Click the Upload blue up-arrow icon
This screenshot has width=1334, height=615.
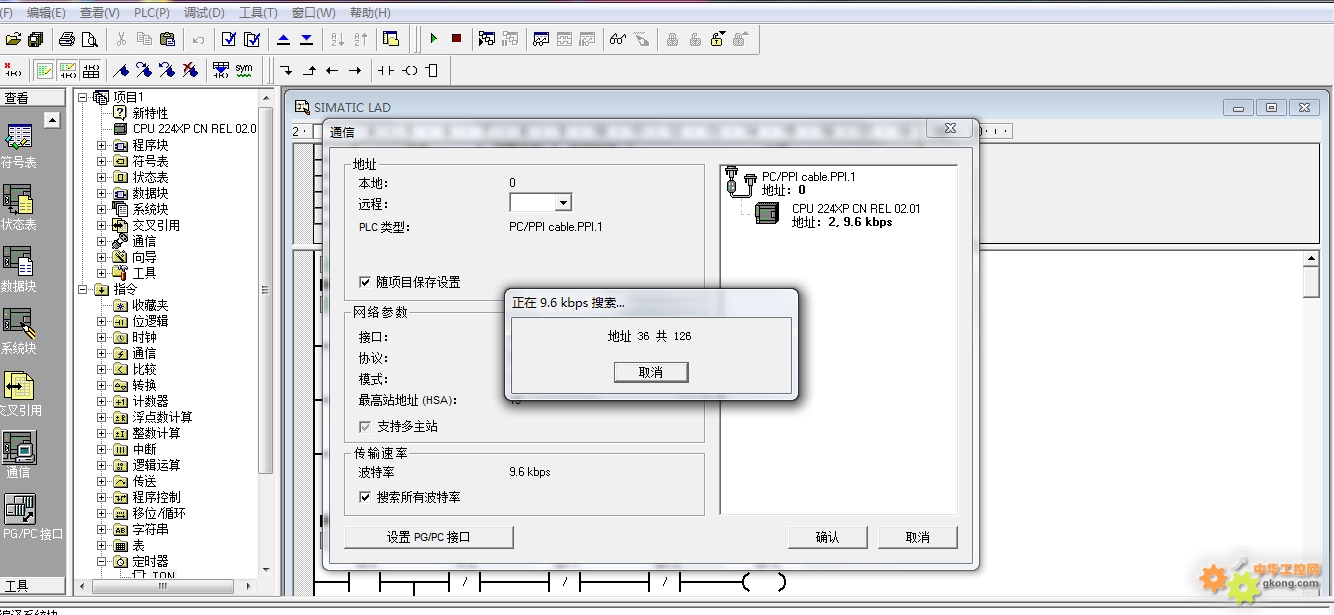[x=283, y=39]
